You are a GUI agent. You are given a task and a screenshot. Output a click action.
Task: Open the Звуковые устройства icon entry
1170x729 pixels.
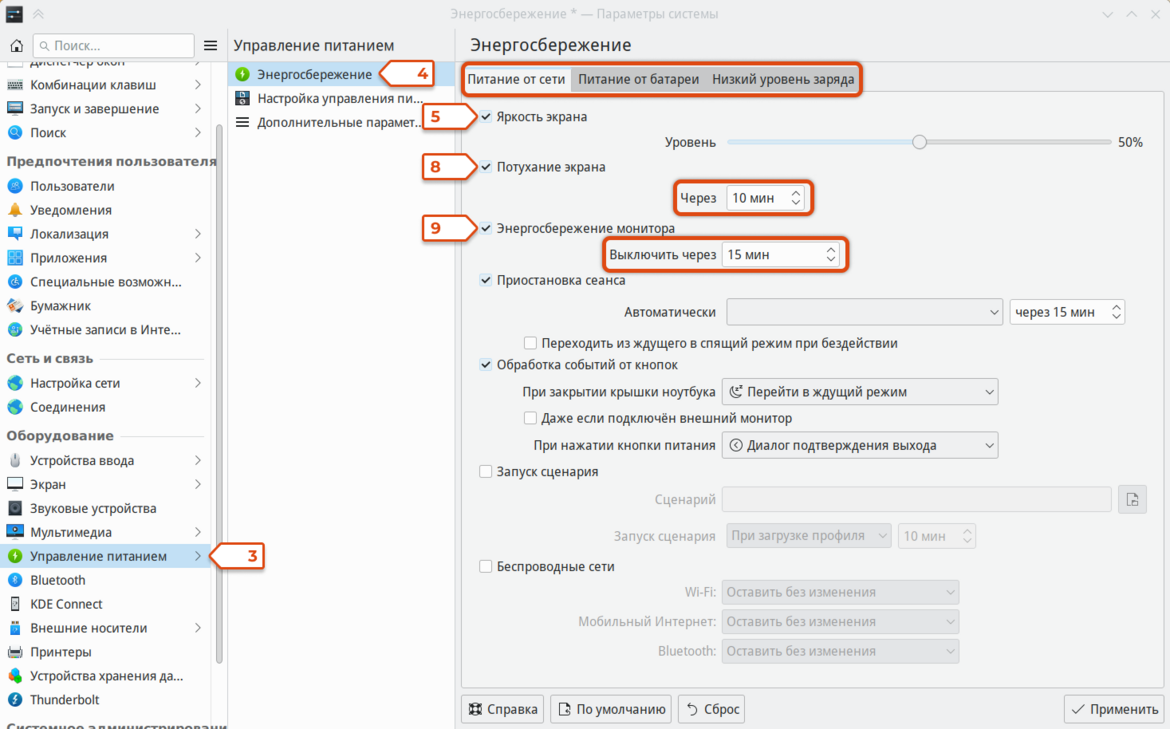pyautogui.click(x=15, y=508)
